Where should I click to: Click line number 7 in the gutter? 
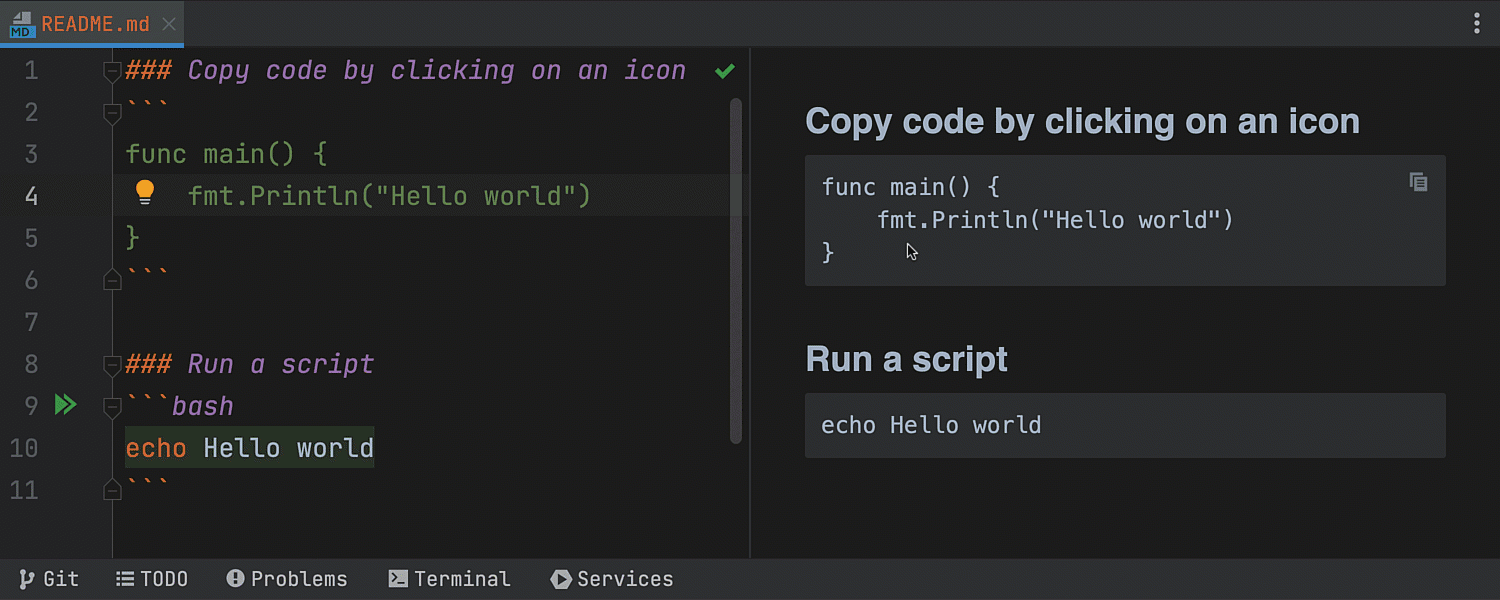[30, 322]
